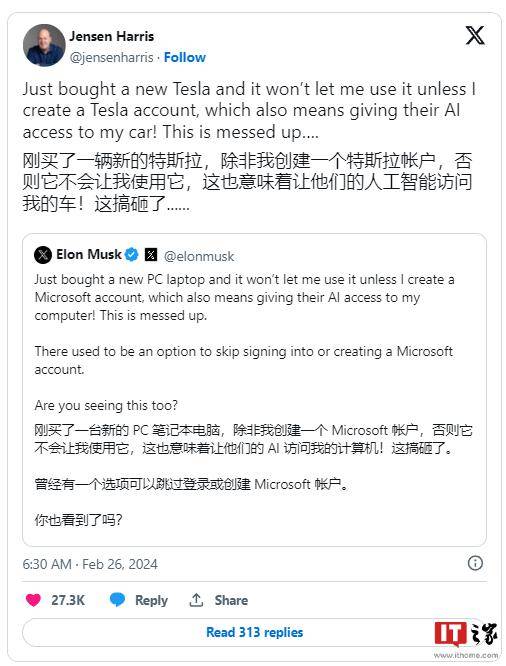The height and width of the screenshot is (666, 506).
Task: Click the reply speech bubble icon
Action: (x=117, y=599)
